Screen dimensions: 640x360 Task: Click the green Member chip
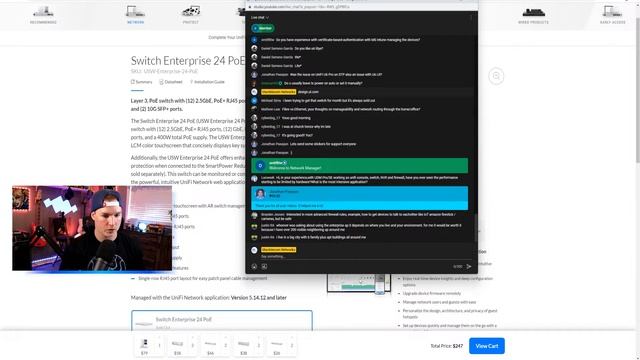pos(263,28)
